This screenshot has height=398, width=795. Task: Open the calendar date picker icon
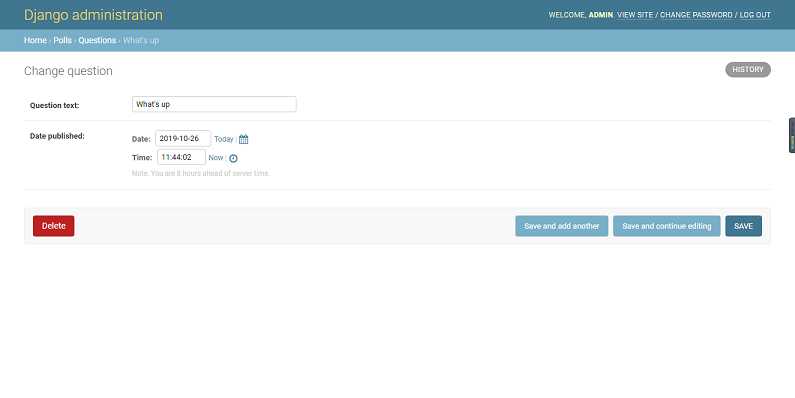(243, 139)
